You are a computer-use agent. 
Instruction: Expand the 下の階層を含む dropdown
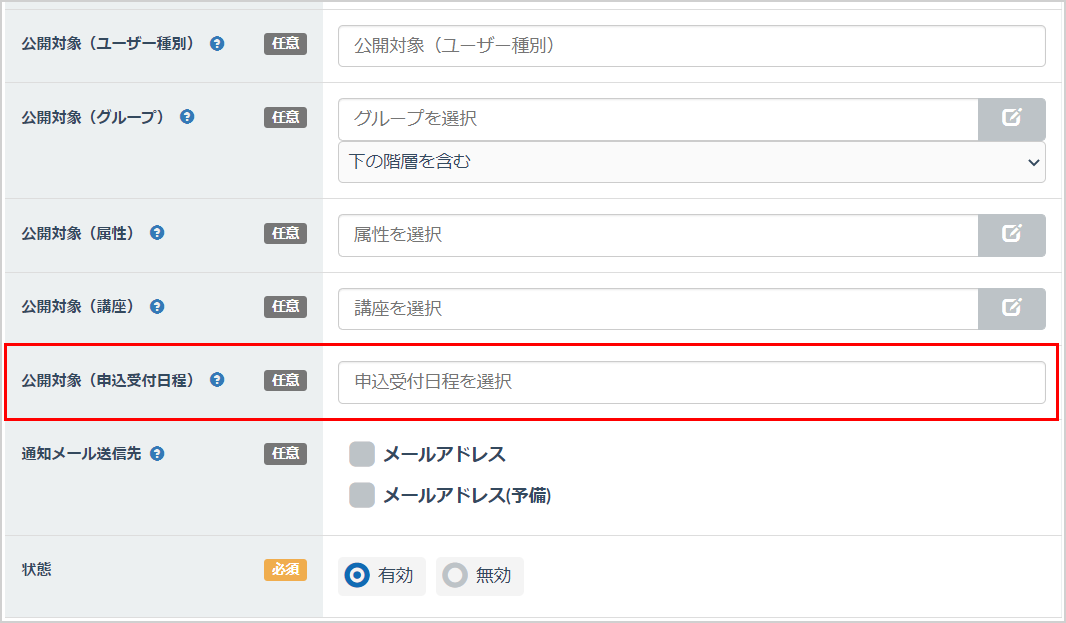tap(691, 162)
